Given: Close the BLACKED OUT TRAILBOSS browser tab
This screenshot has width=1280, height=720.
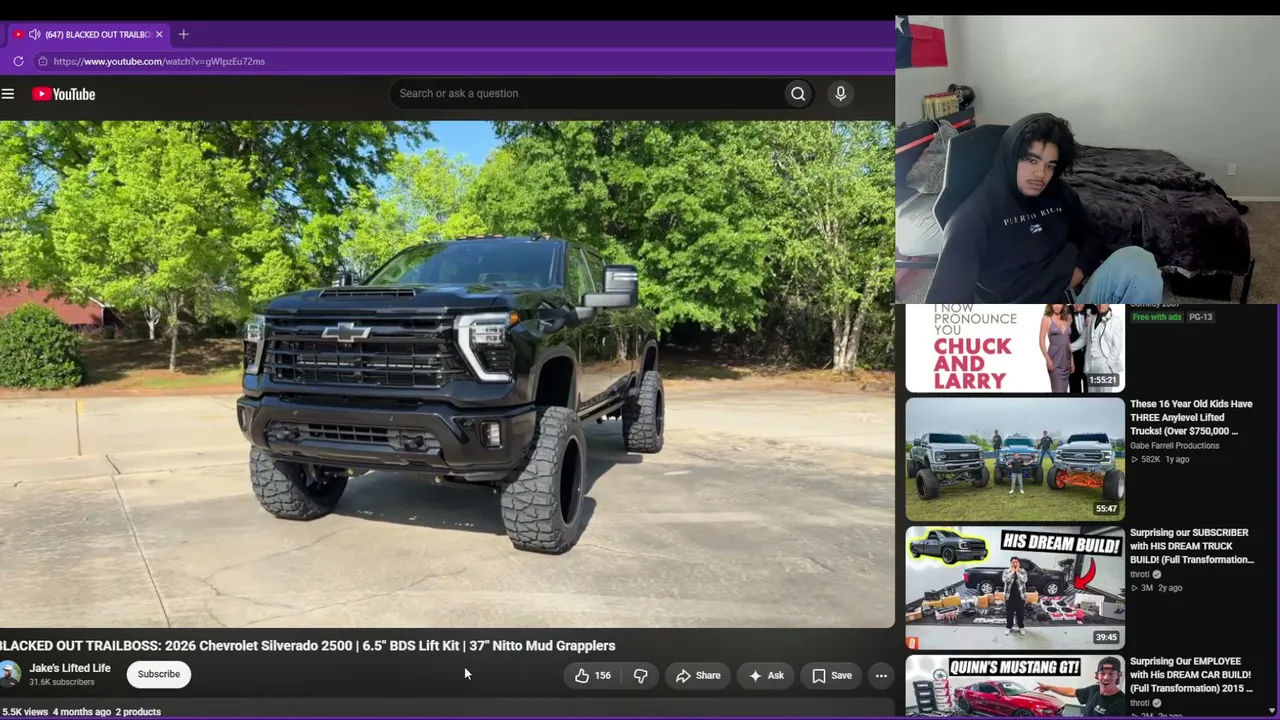Looking at the screenshot, I should click(159, 34).
